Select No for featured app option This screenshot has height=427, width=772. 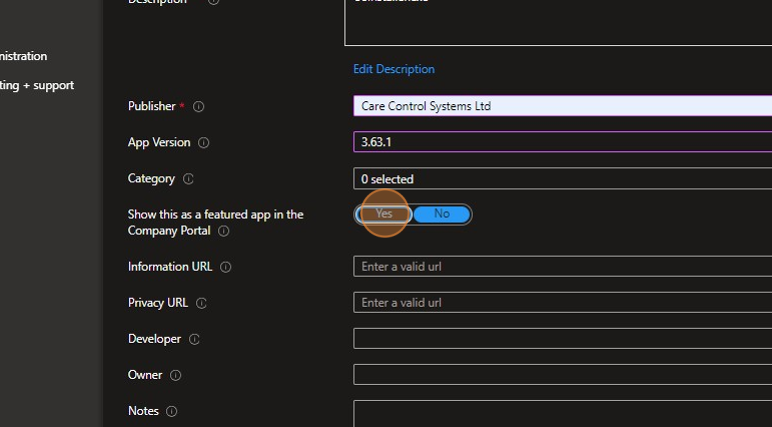pyautogui.click(x=441, y=214)
